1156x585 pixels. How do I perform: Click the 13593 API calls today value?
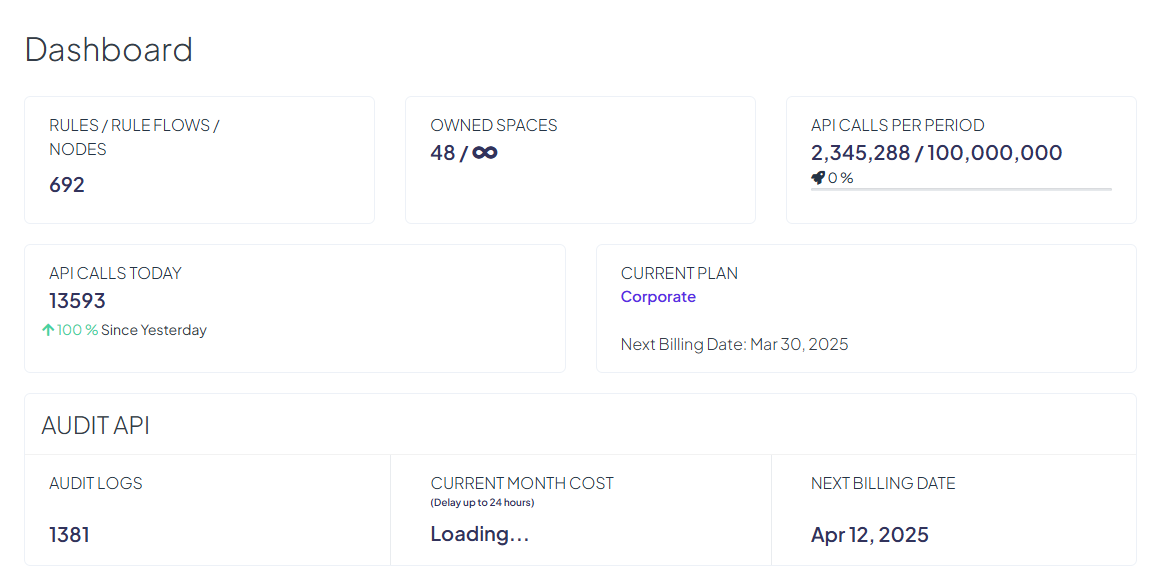click(77, 301)
